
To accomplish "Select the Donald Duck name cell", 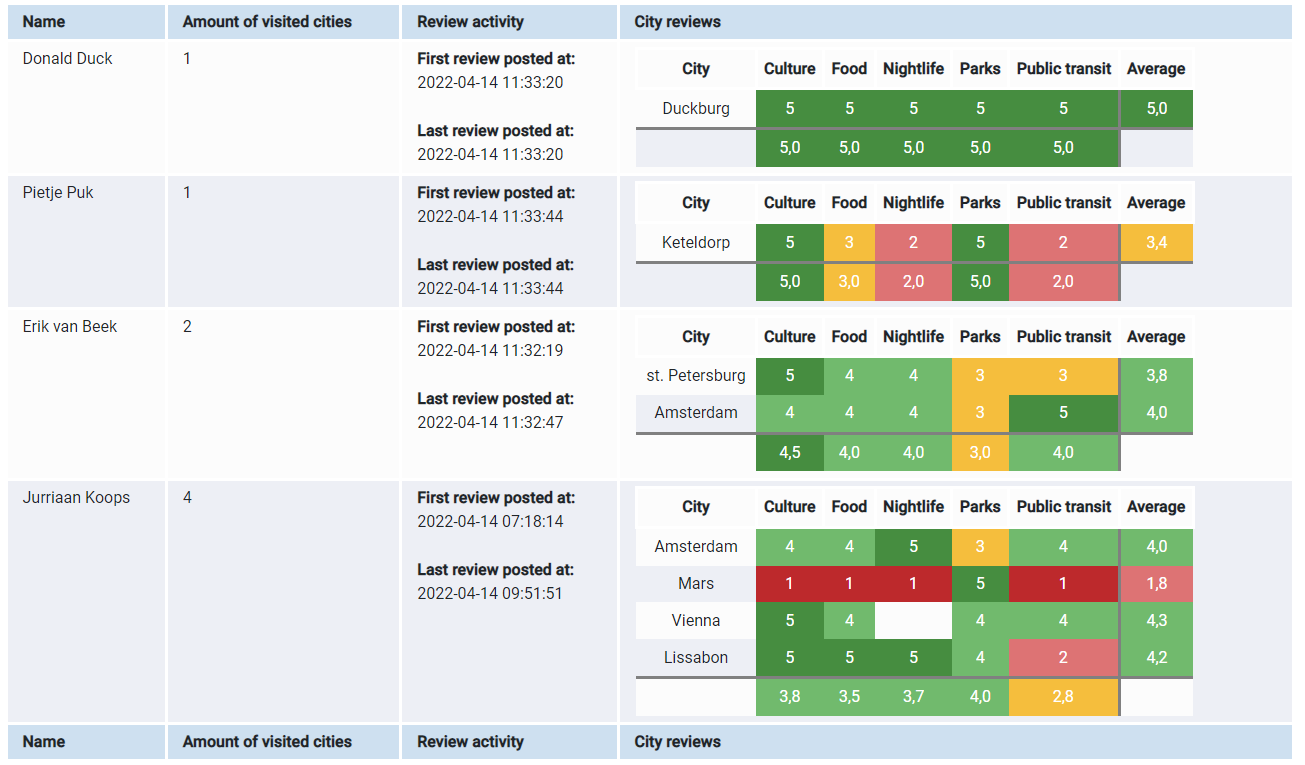I will click(87, 107).
